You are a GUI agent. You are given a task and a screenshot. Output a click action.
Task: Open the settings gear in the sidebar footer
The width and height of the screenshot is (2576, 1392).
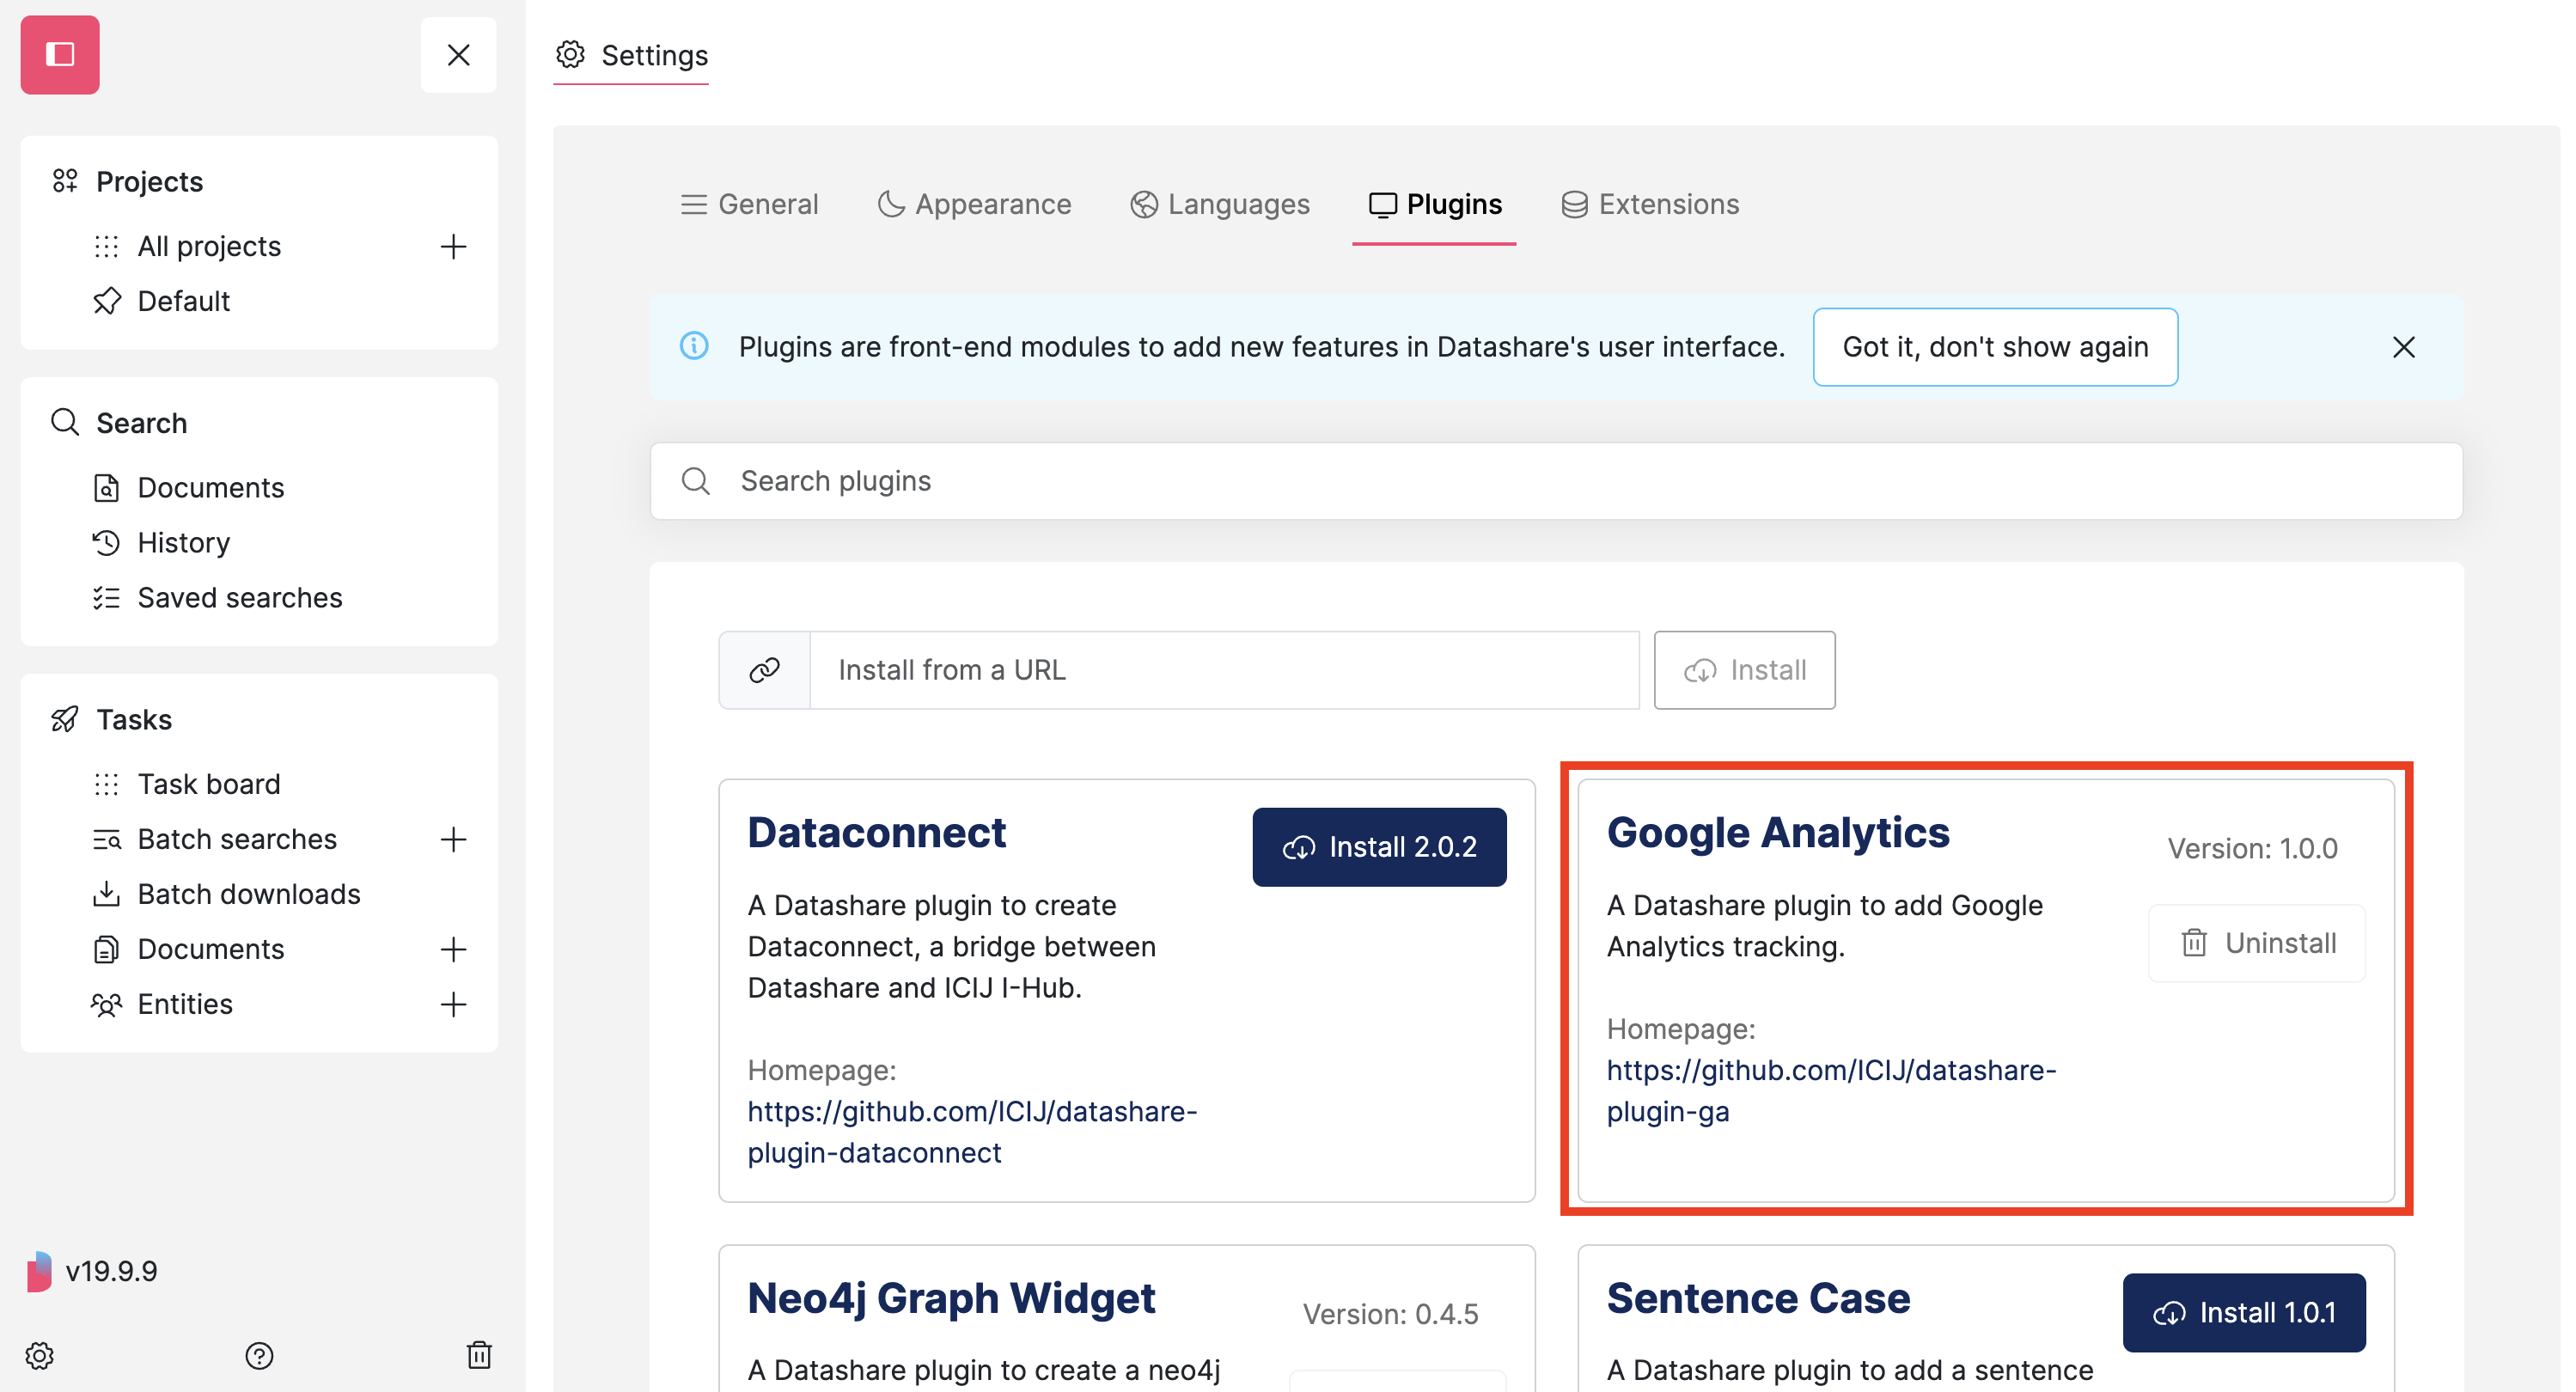[39, 1356]
